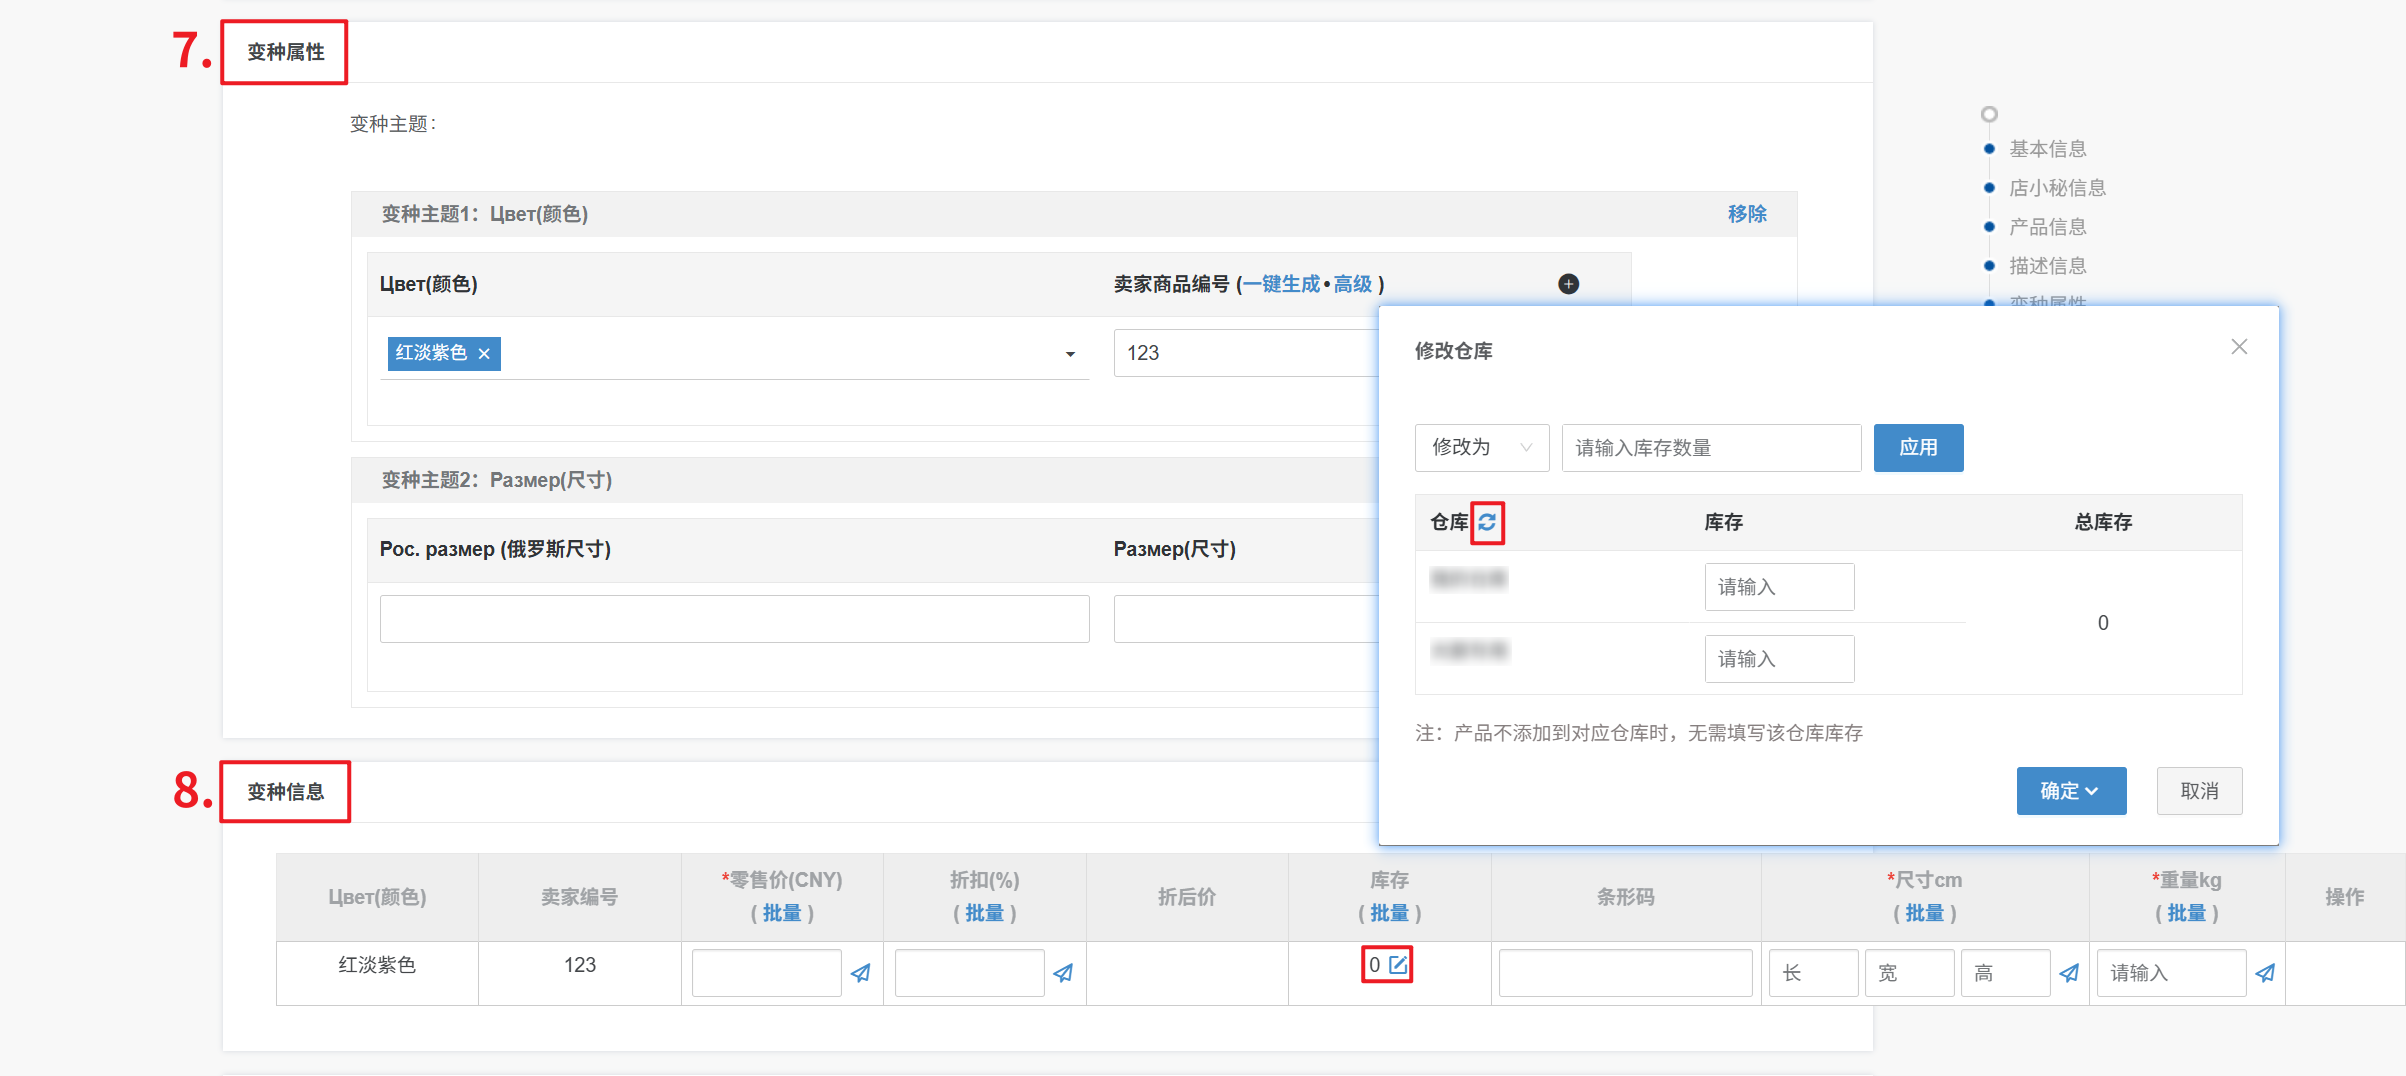Focus the 请输入库存数量 input field
Viewport: 2406px width, 1076px height.
[1711, 448]
